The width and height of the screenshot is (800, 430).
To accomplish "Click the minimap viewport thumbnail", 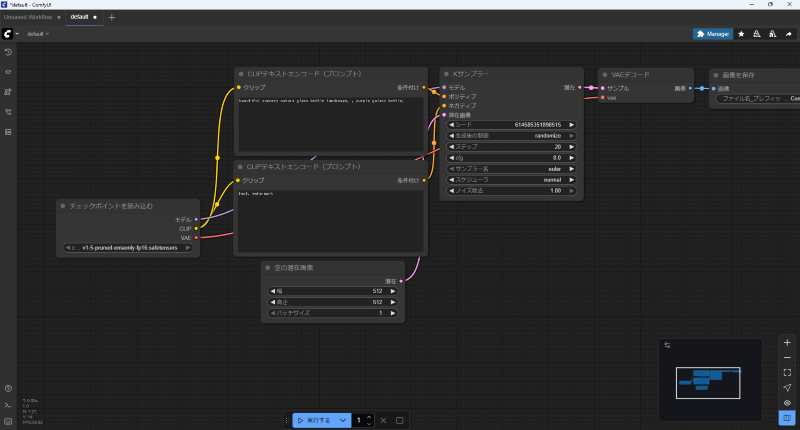I will pos(708,383).
